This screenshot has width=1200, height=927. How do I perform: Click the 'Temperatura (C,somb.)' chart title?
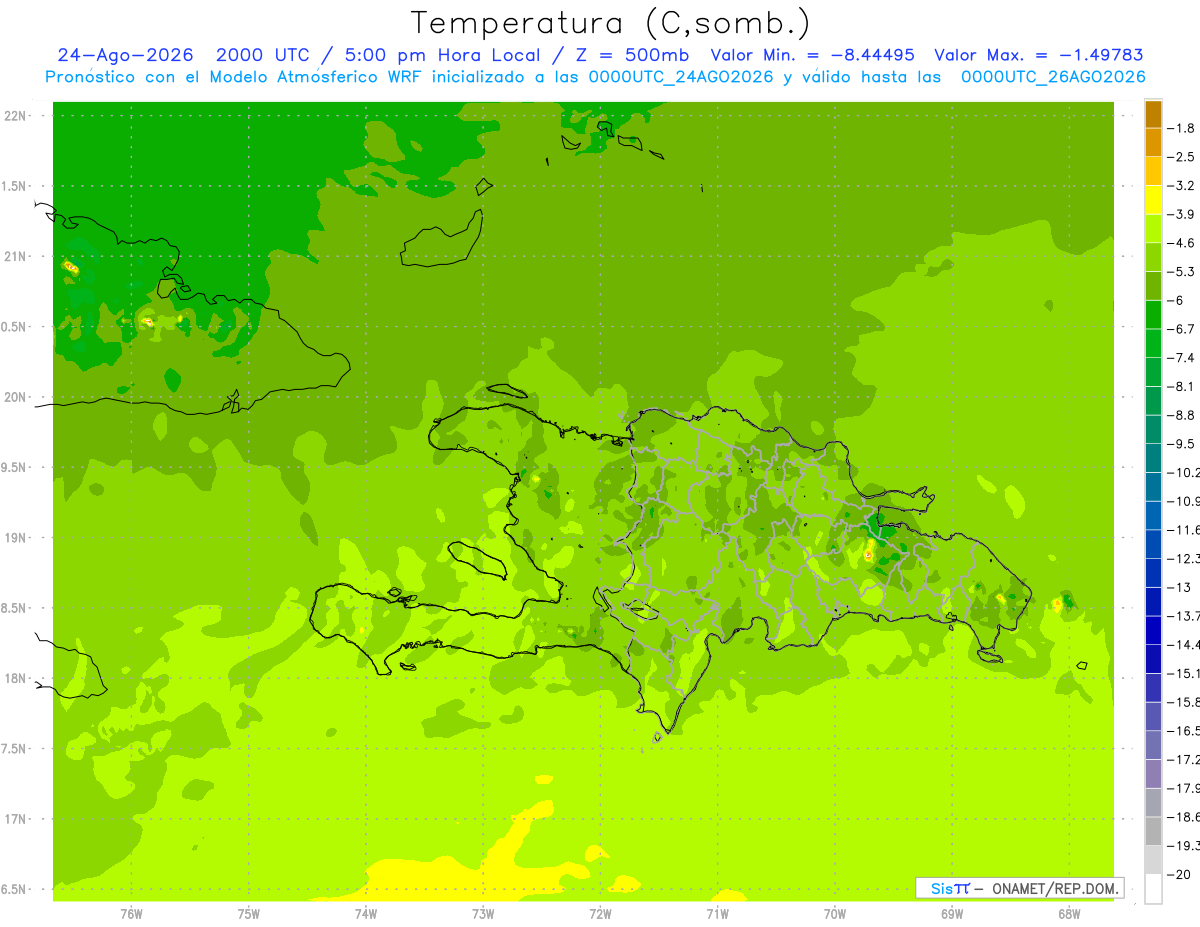coord(611,23)
